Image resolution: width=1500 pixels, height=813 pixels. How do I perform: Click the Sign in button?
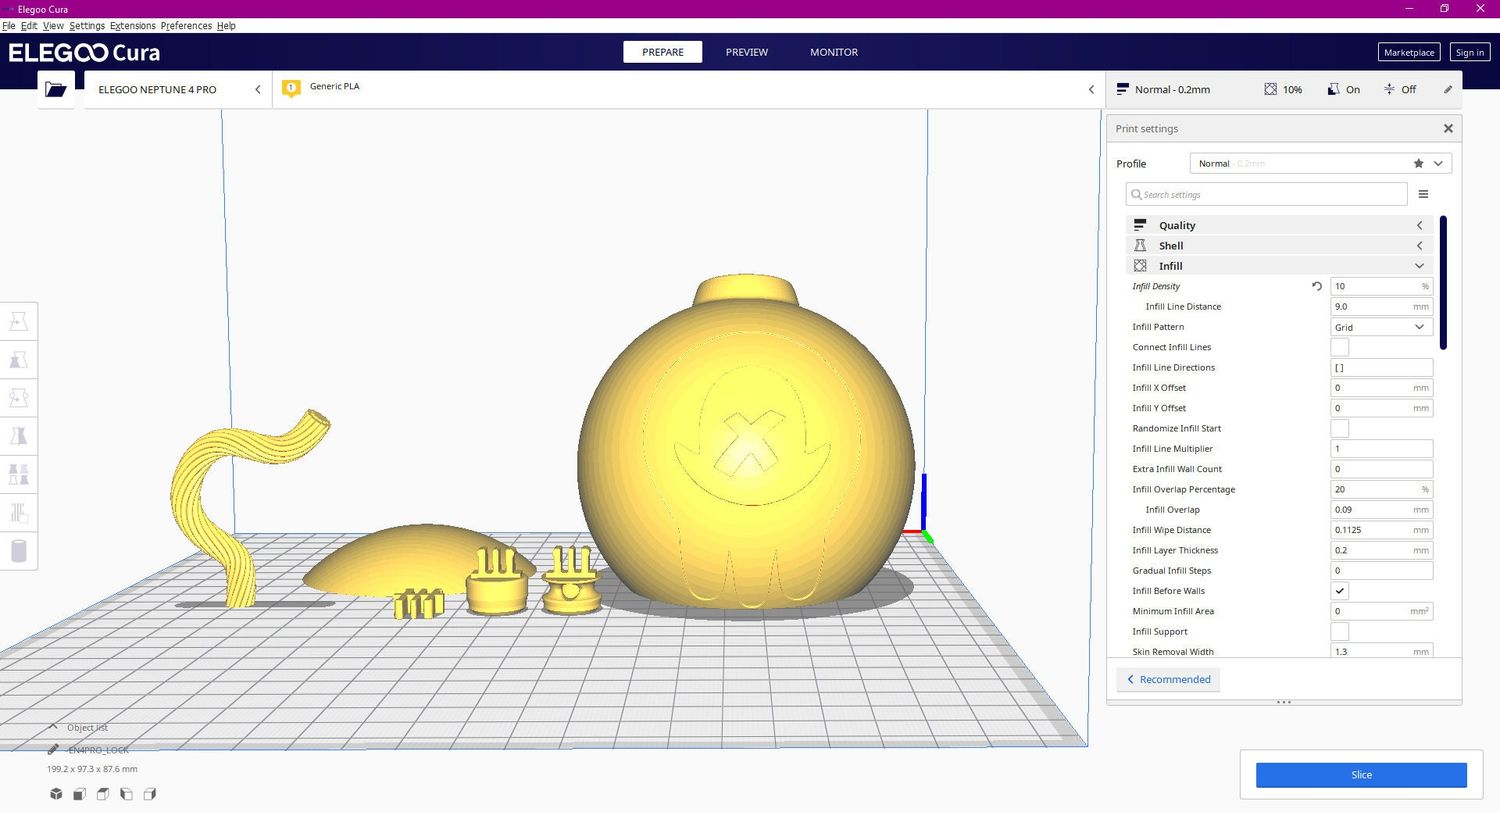point(1470,52)
